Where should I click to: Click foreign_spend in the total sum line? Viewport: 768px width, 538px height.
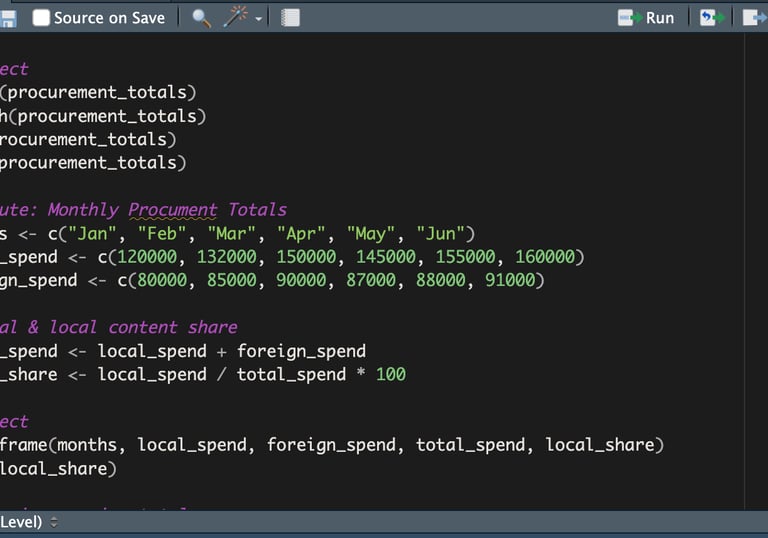[x=301, y=351]
